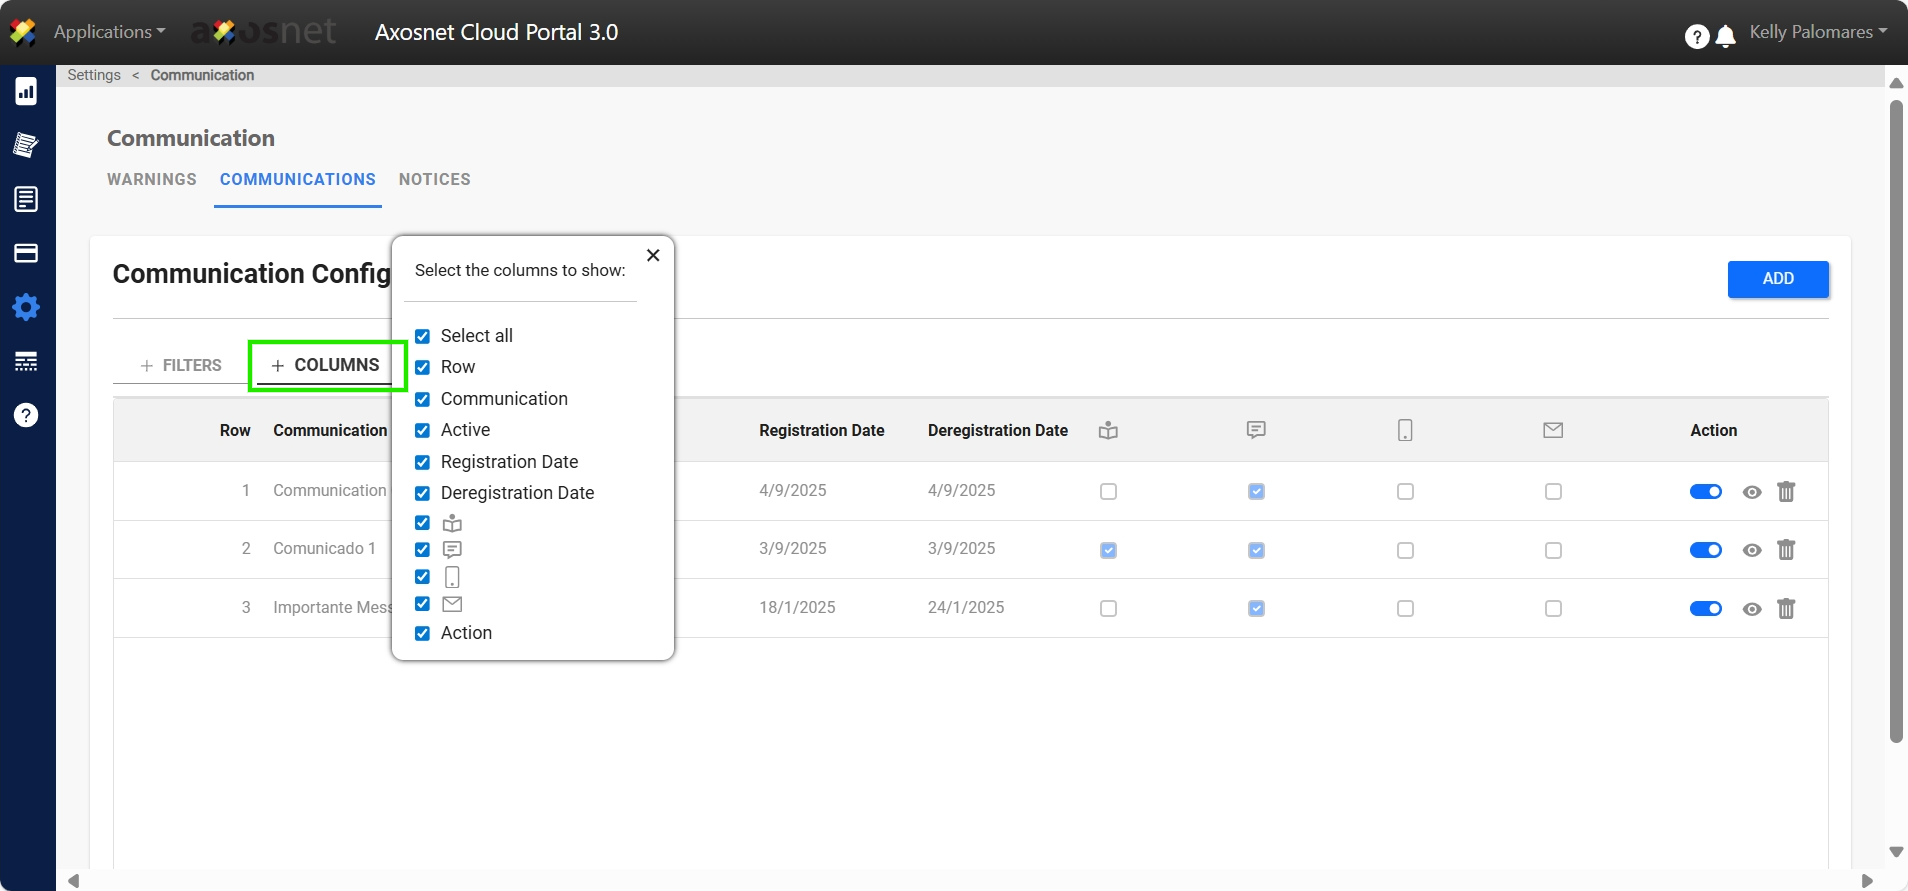1908x891 pixels.
Task: Uncheck the Registration Date column checkbox
Action: tap(423, 462)
